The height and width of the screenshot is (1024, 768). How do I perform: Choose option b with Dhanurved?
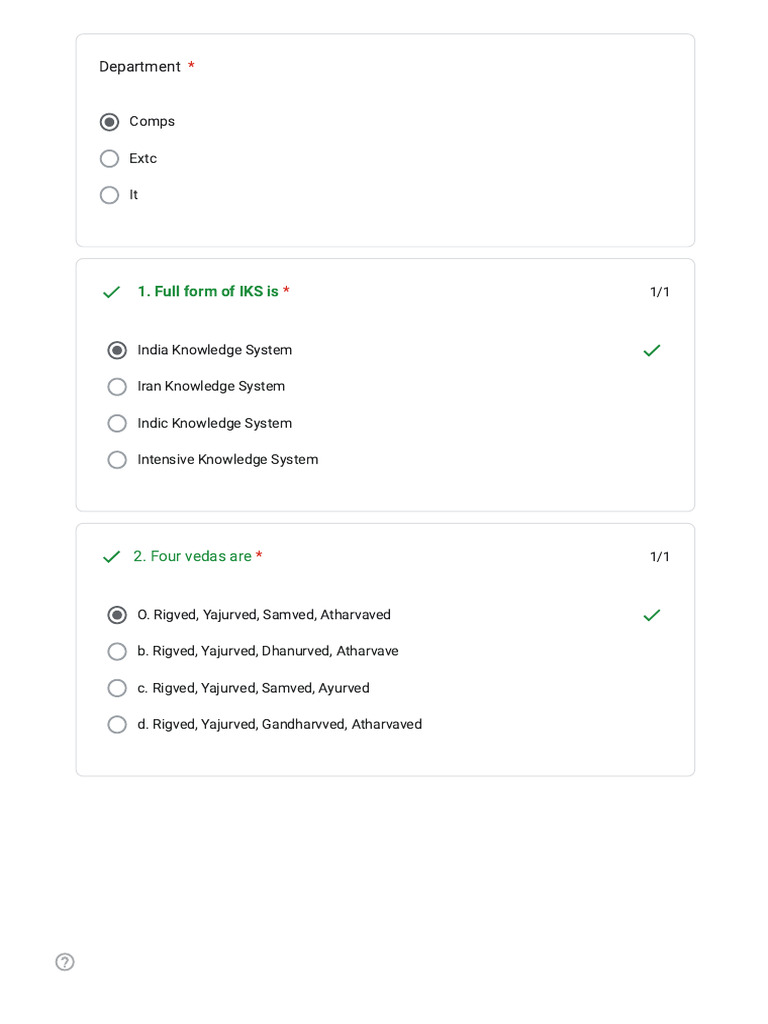click(x=117, y=652)
